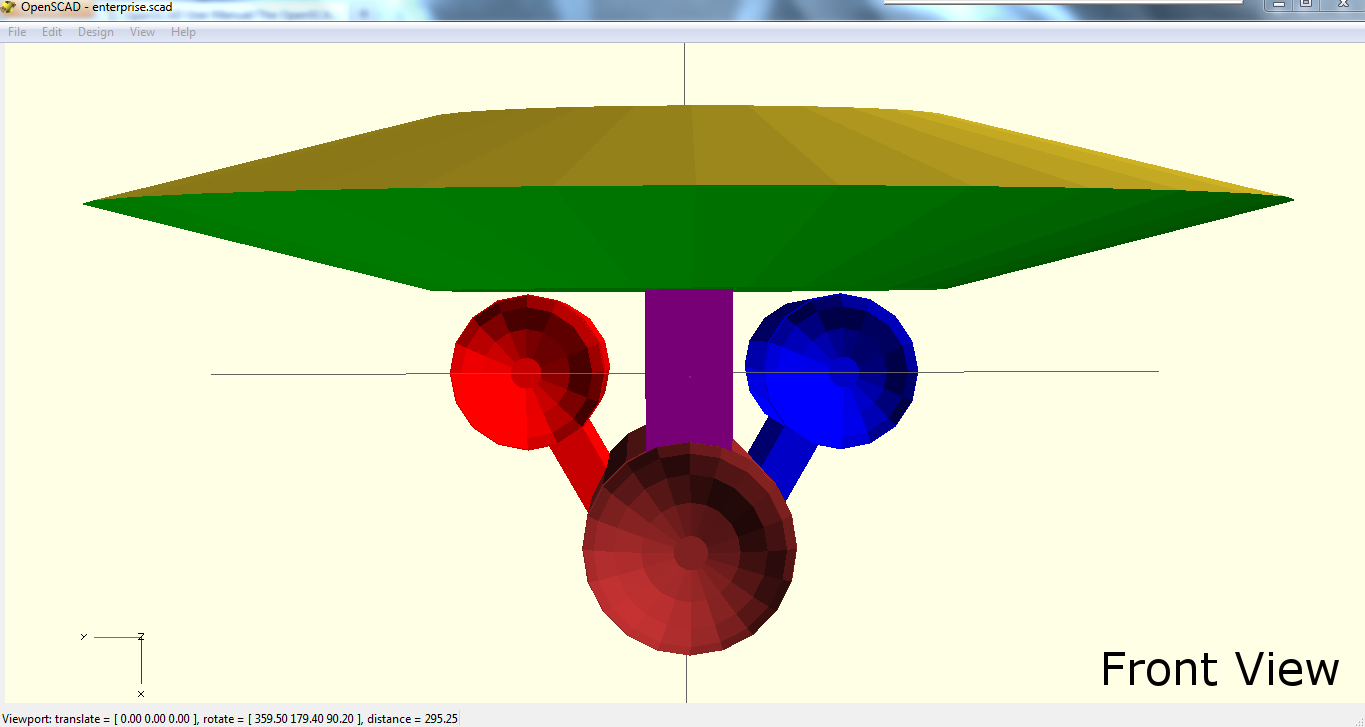The height and width of the screenshot is (727, 1365).
Task: Click the 'OpenSCAD - enterprise.scad' title text
Action: 96,7
